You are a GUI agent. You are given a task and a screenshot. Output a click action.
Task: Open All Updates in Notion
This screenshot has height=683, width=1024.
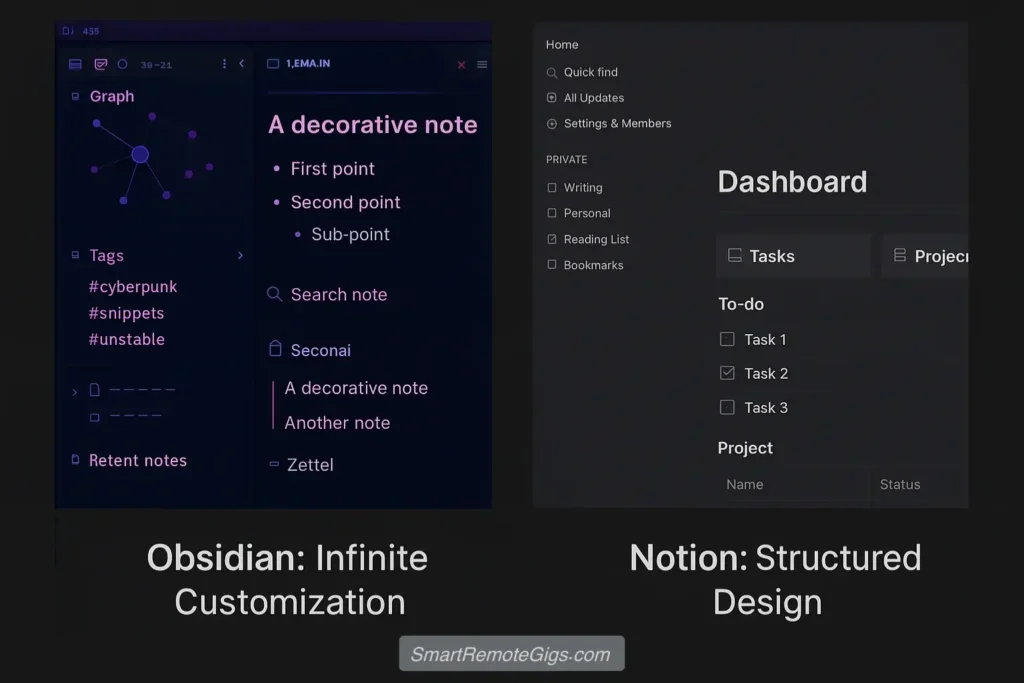tap(594, 98)
